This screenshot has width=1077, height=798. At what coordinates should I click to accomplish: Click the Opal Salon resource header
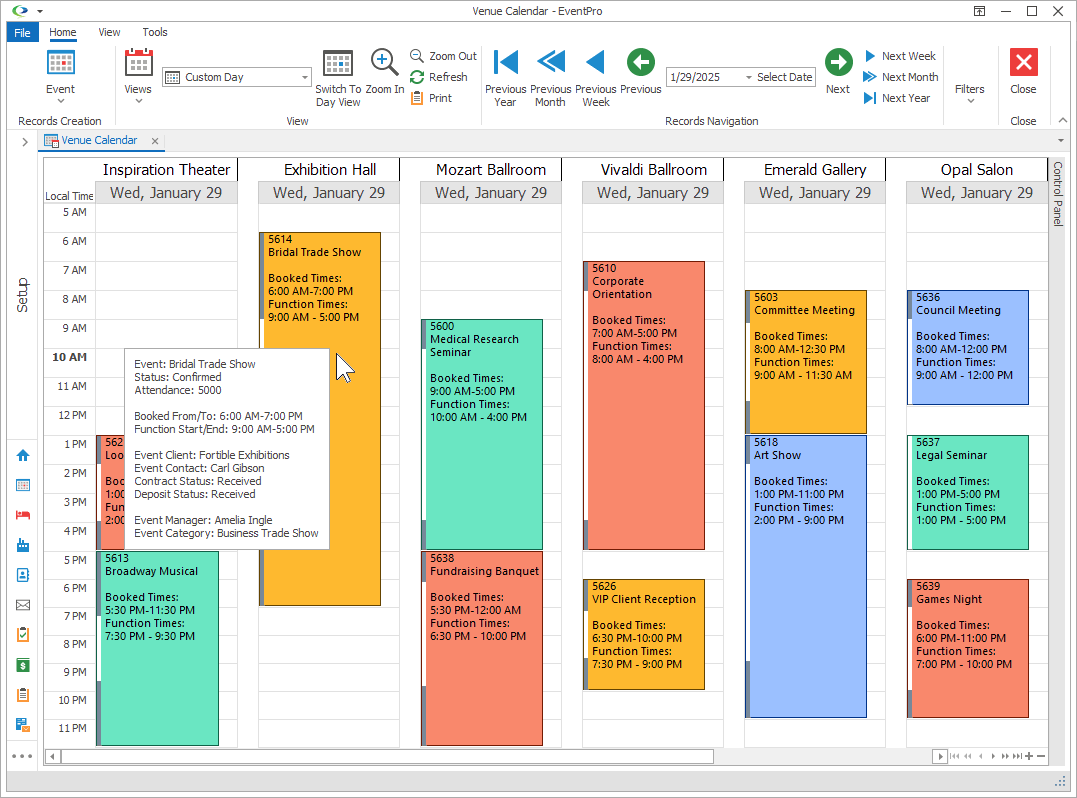pos(977,170)
